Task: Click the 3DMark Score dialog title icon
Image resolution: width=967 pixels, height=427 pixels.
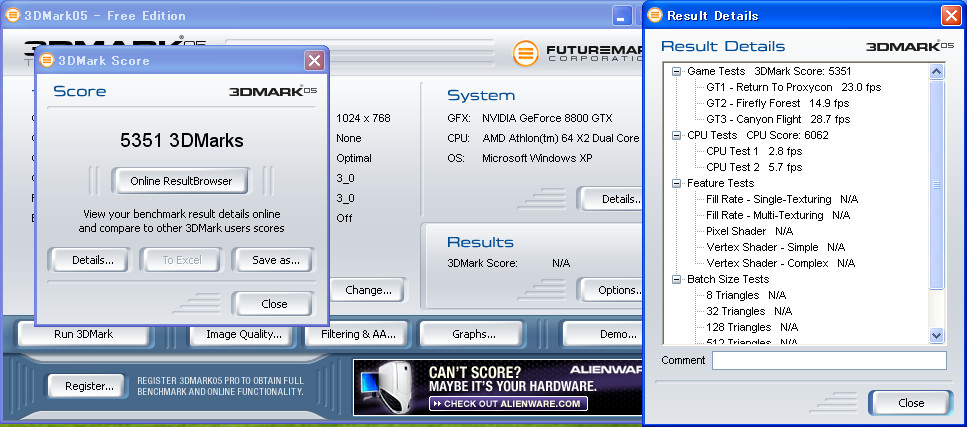Action: click(x=47, y=60)
